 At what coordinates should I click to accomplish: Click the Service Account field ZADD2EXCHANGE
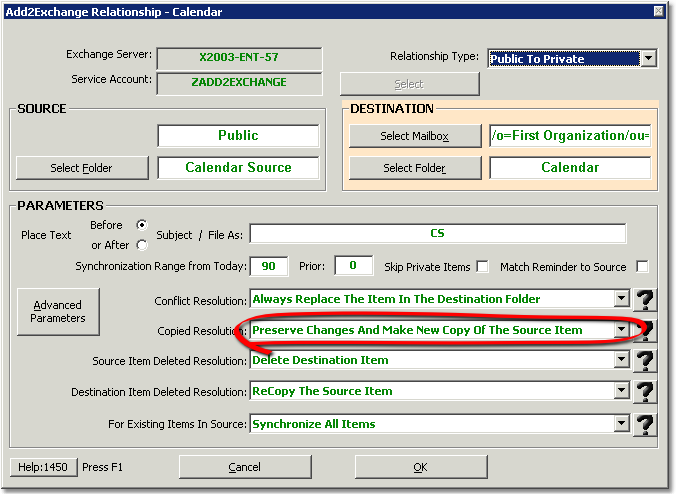[239, 82]
